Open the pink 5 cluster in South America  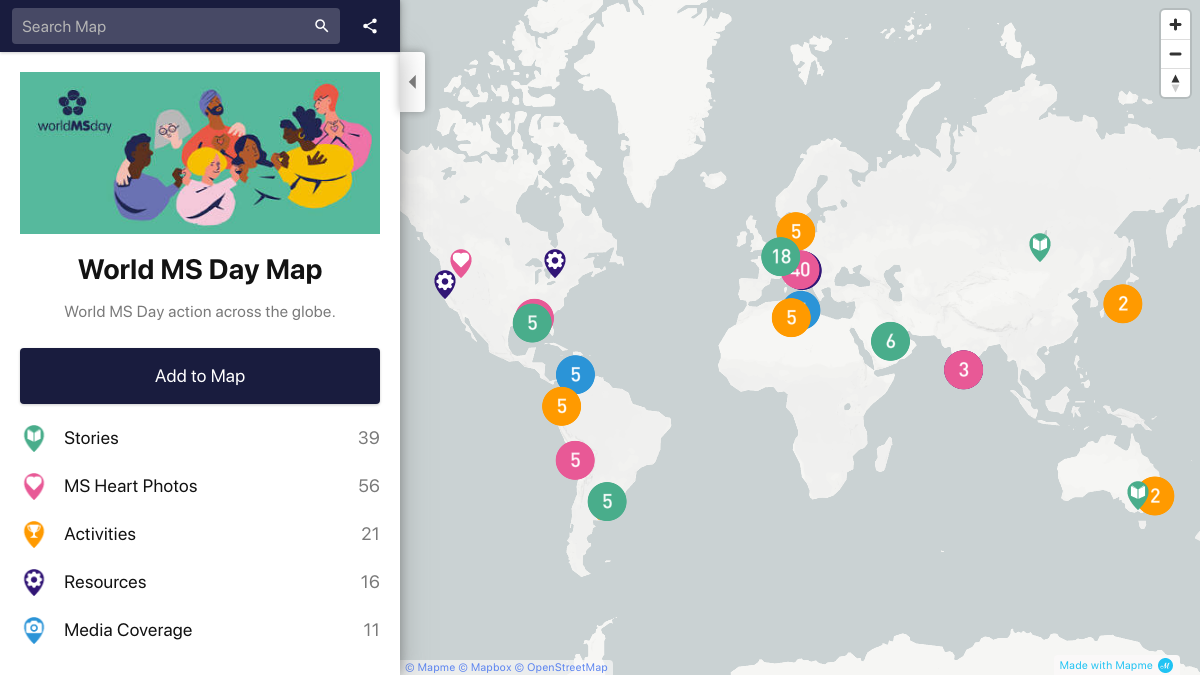pyautogui.click(x=575, y=460)
